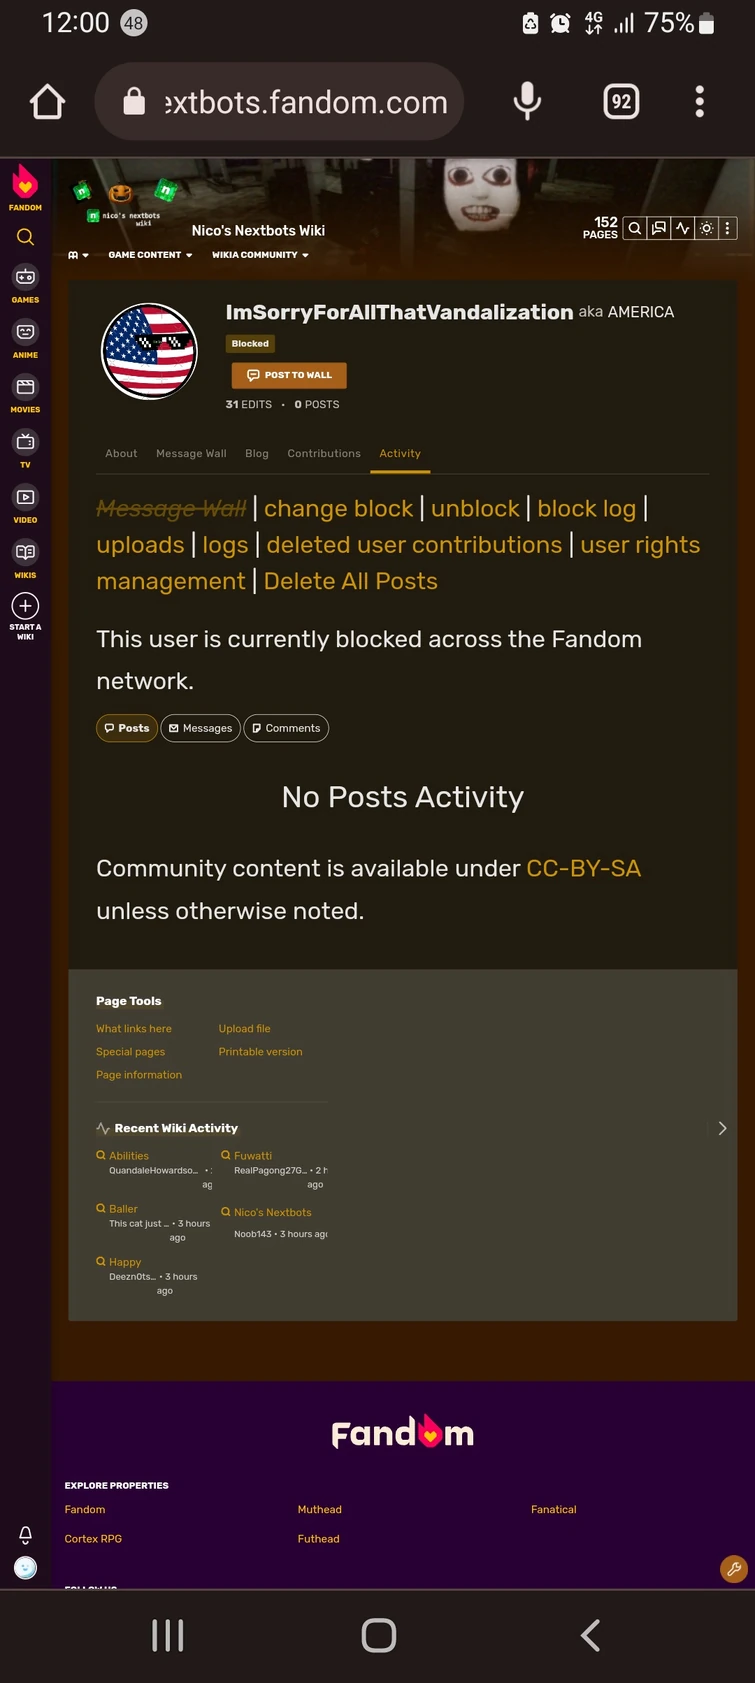Viewport: 755px width, 1683px height.
Task: Click the START A WIKI plus icon
Action: (x=24, y=605)
